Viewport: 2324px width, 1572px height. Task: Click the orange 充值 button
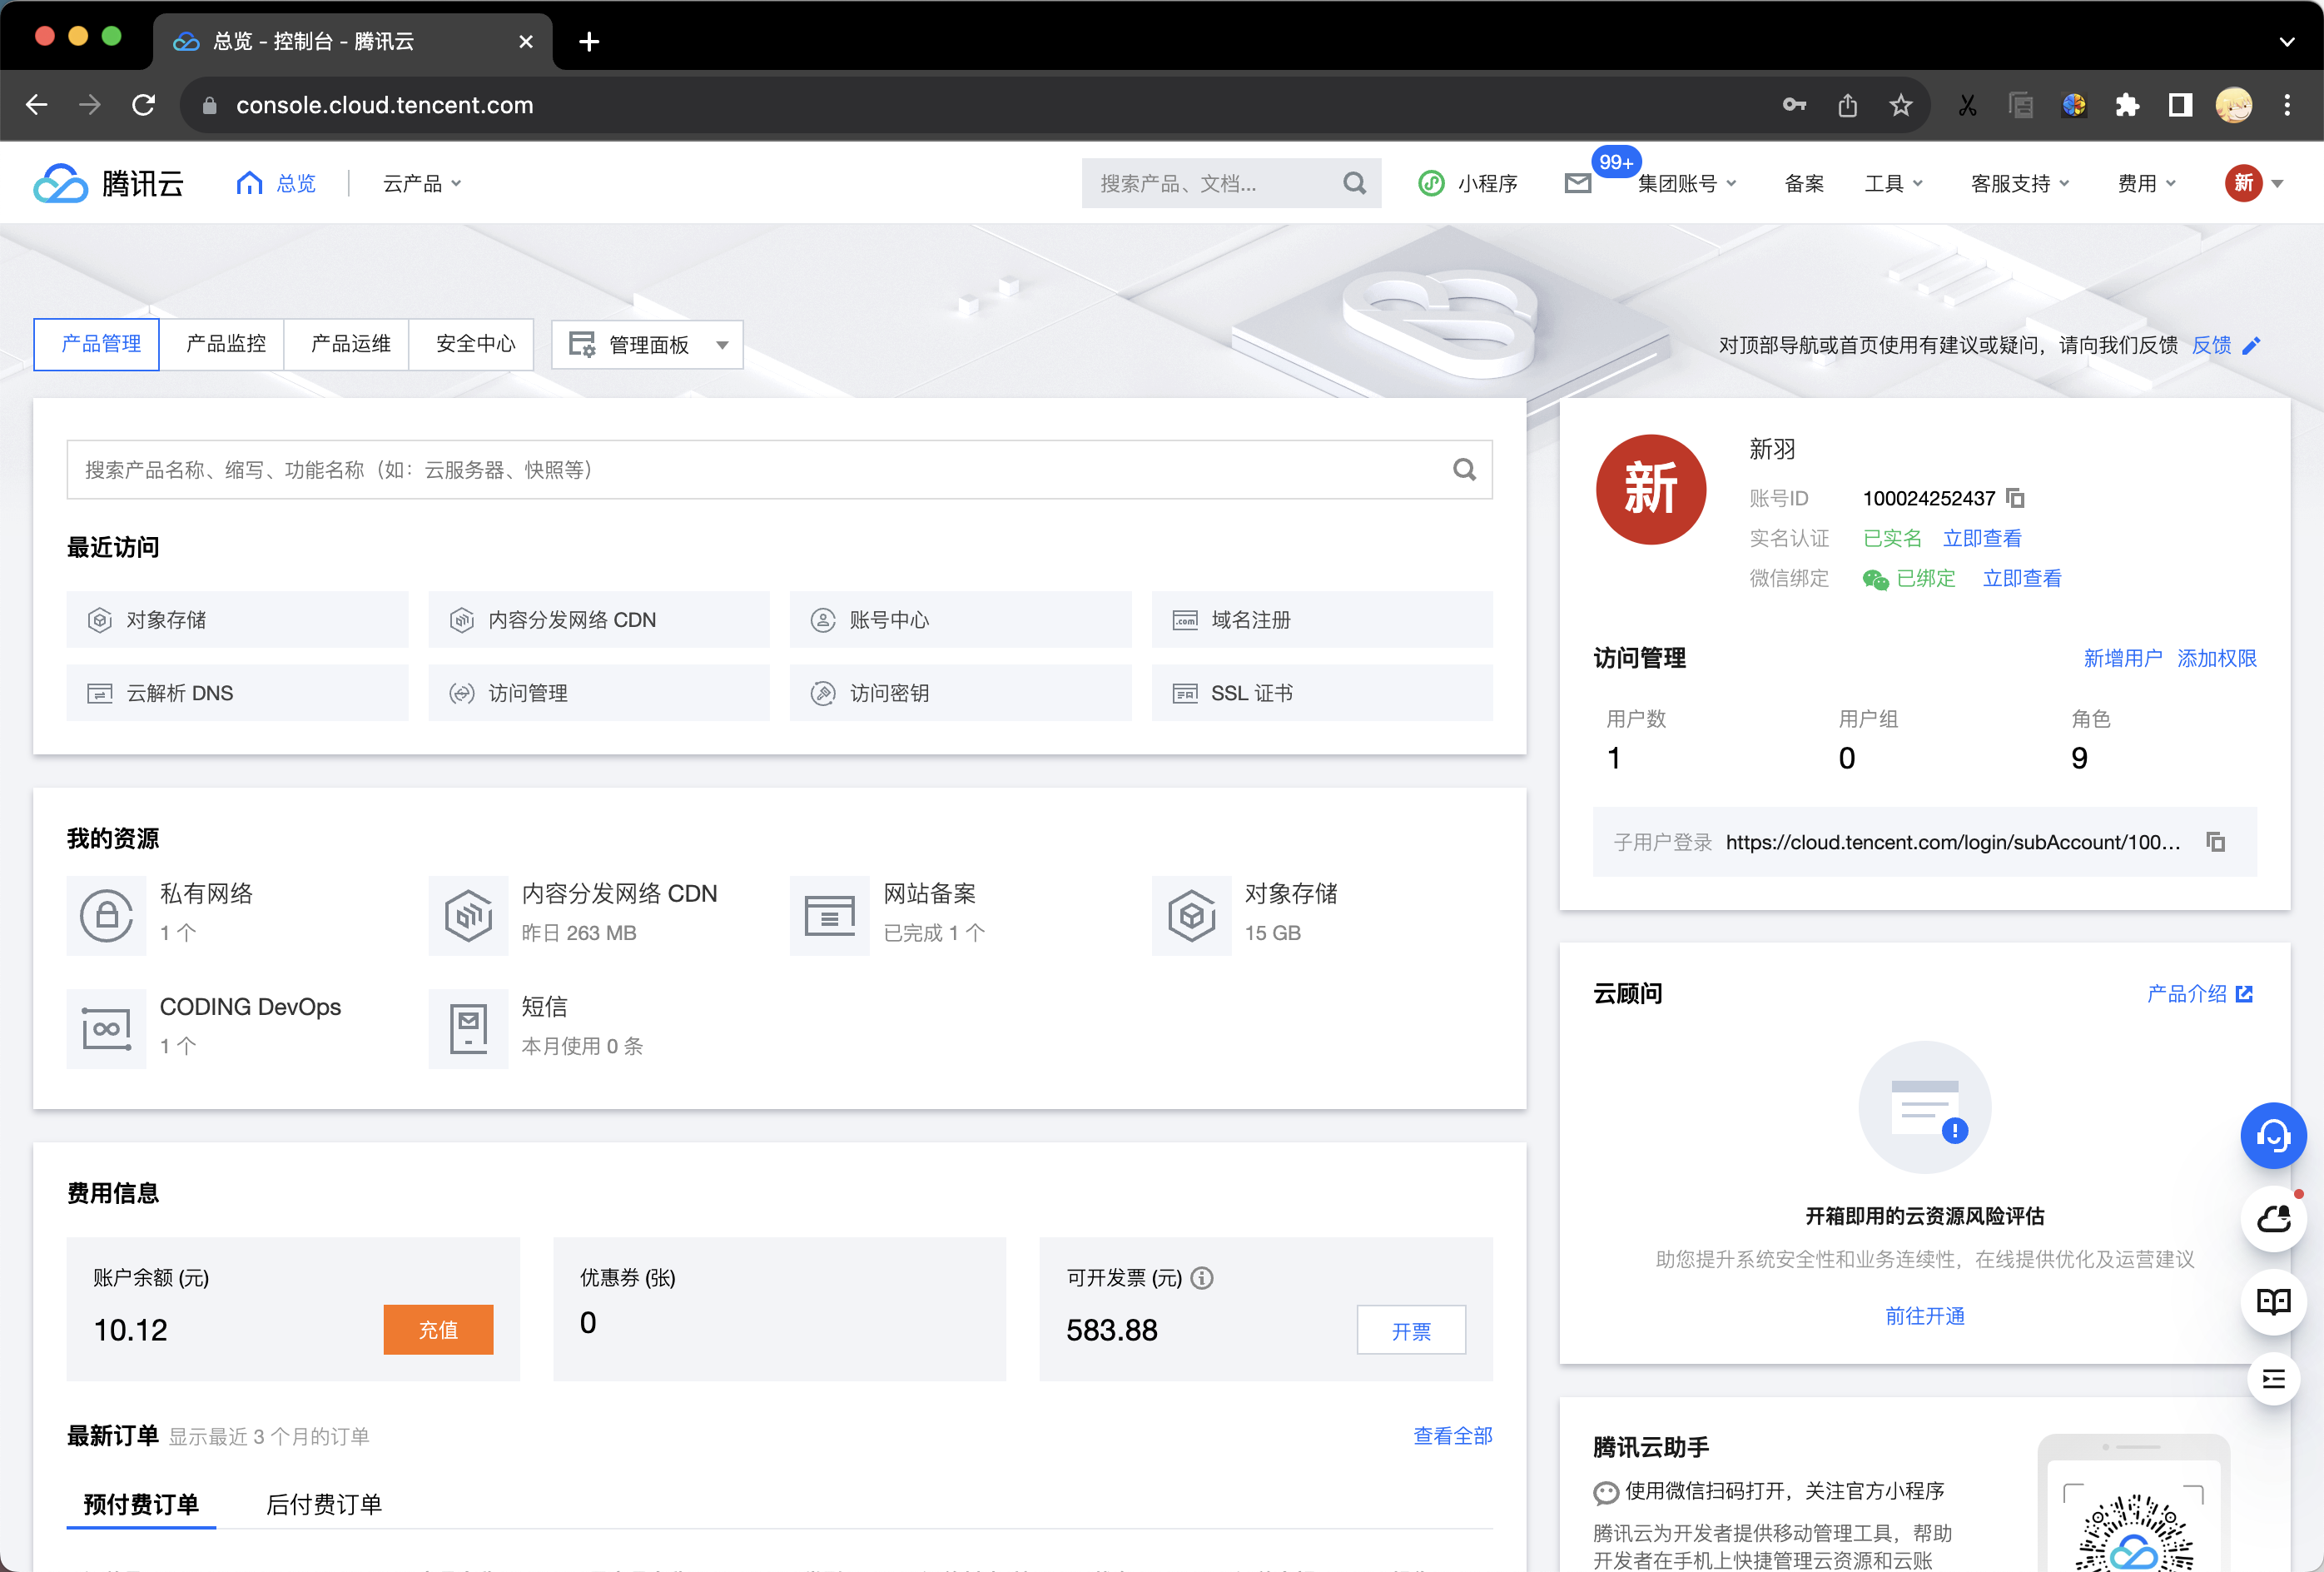(438, 1329)
